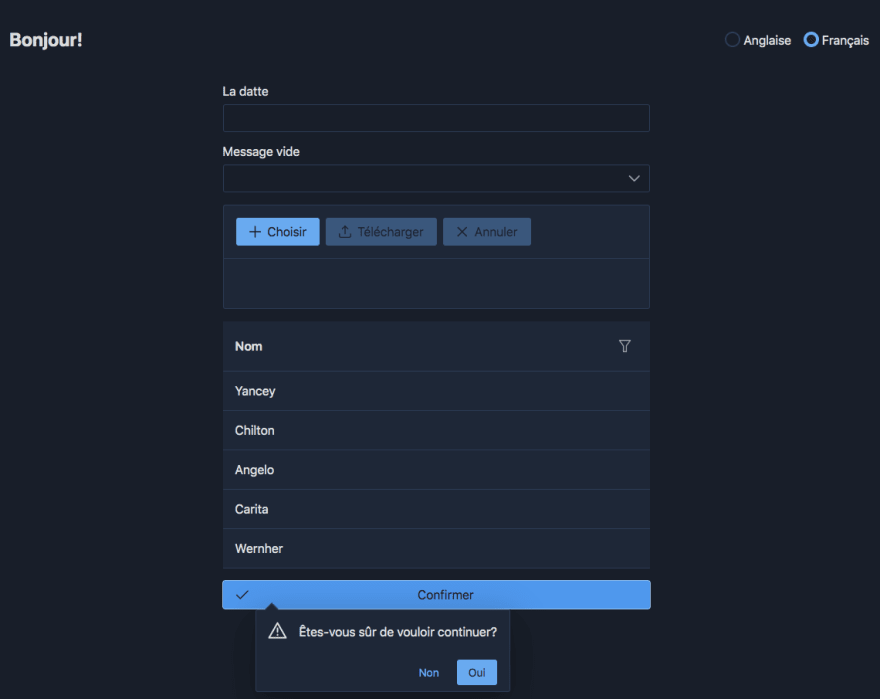
Task: Select the Yancey row
Action: (436, 391)
